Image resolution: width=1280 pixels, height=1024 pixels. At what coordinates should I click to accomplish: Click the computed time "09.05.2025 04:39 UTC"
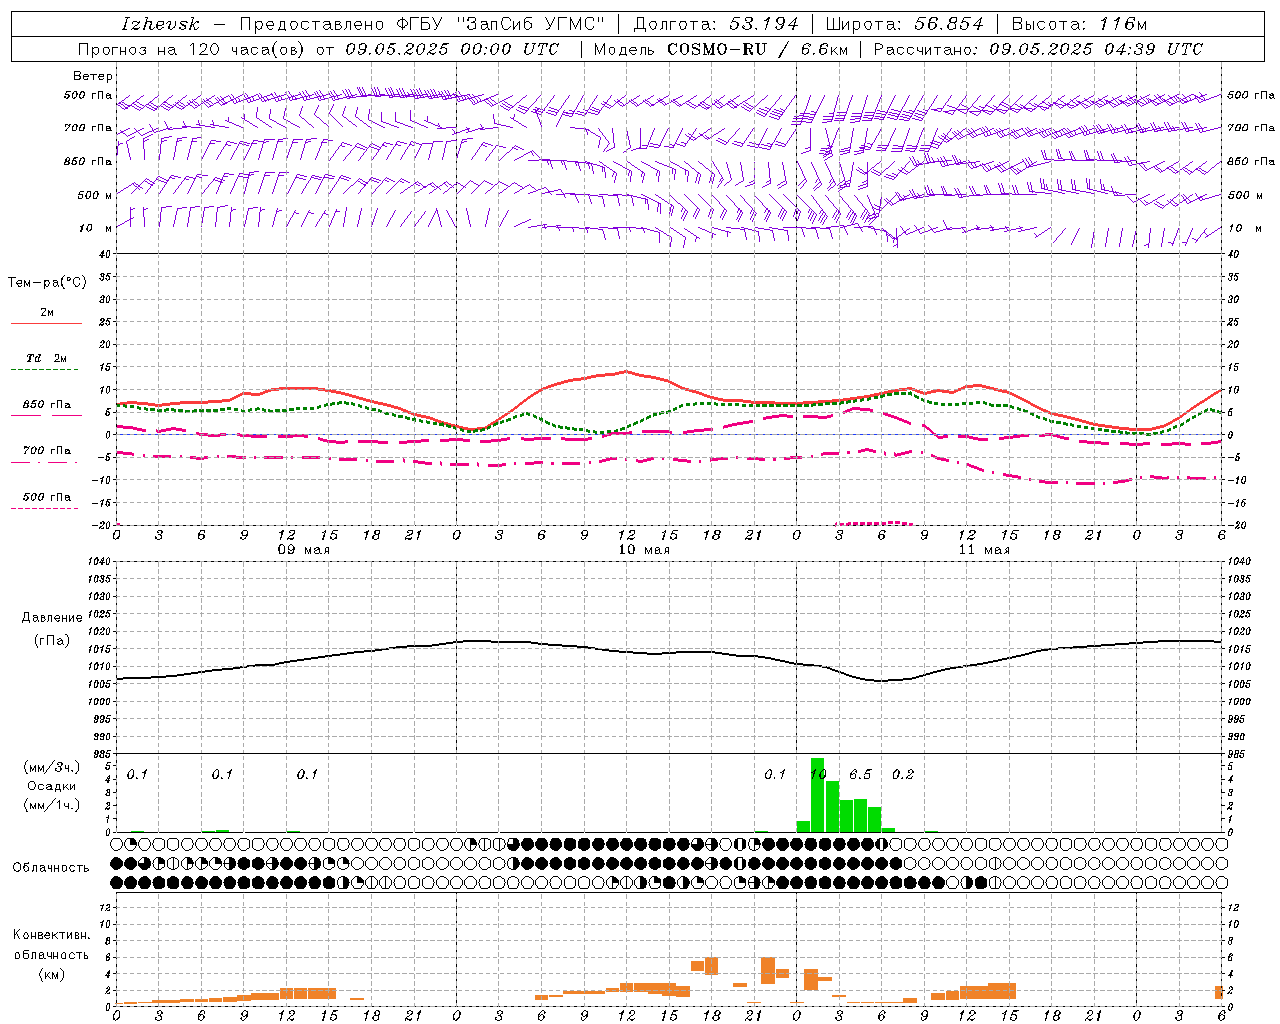coord(1096,49)
